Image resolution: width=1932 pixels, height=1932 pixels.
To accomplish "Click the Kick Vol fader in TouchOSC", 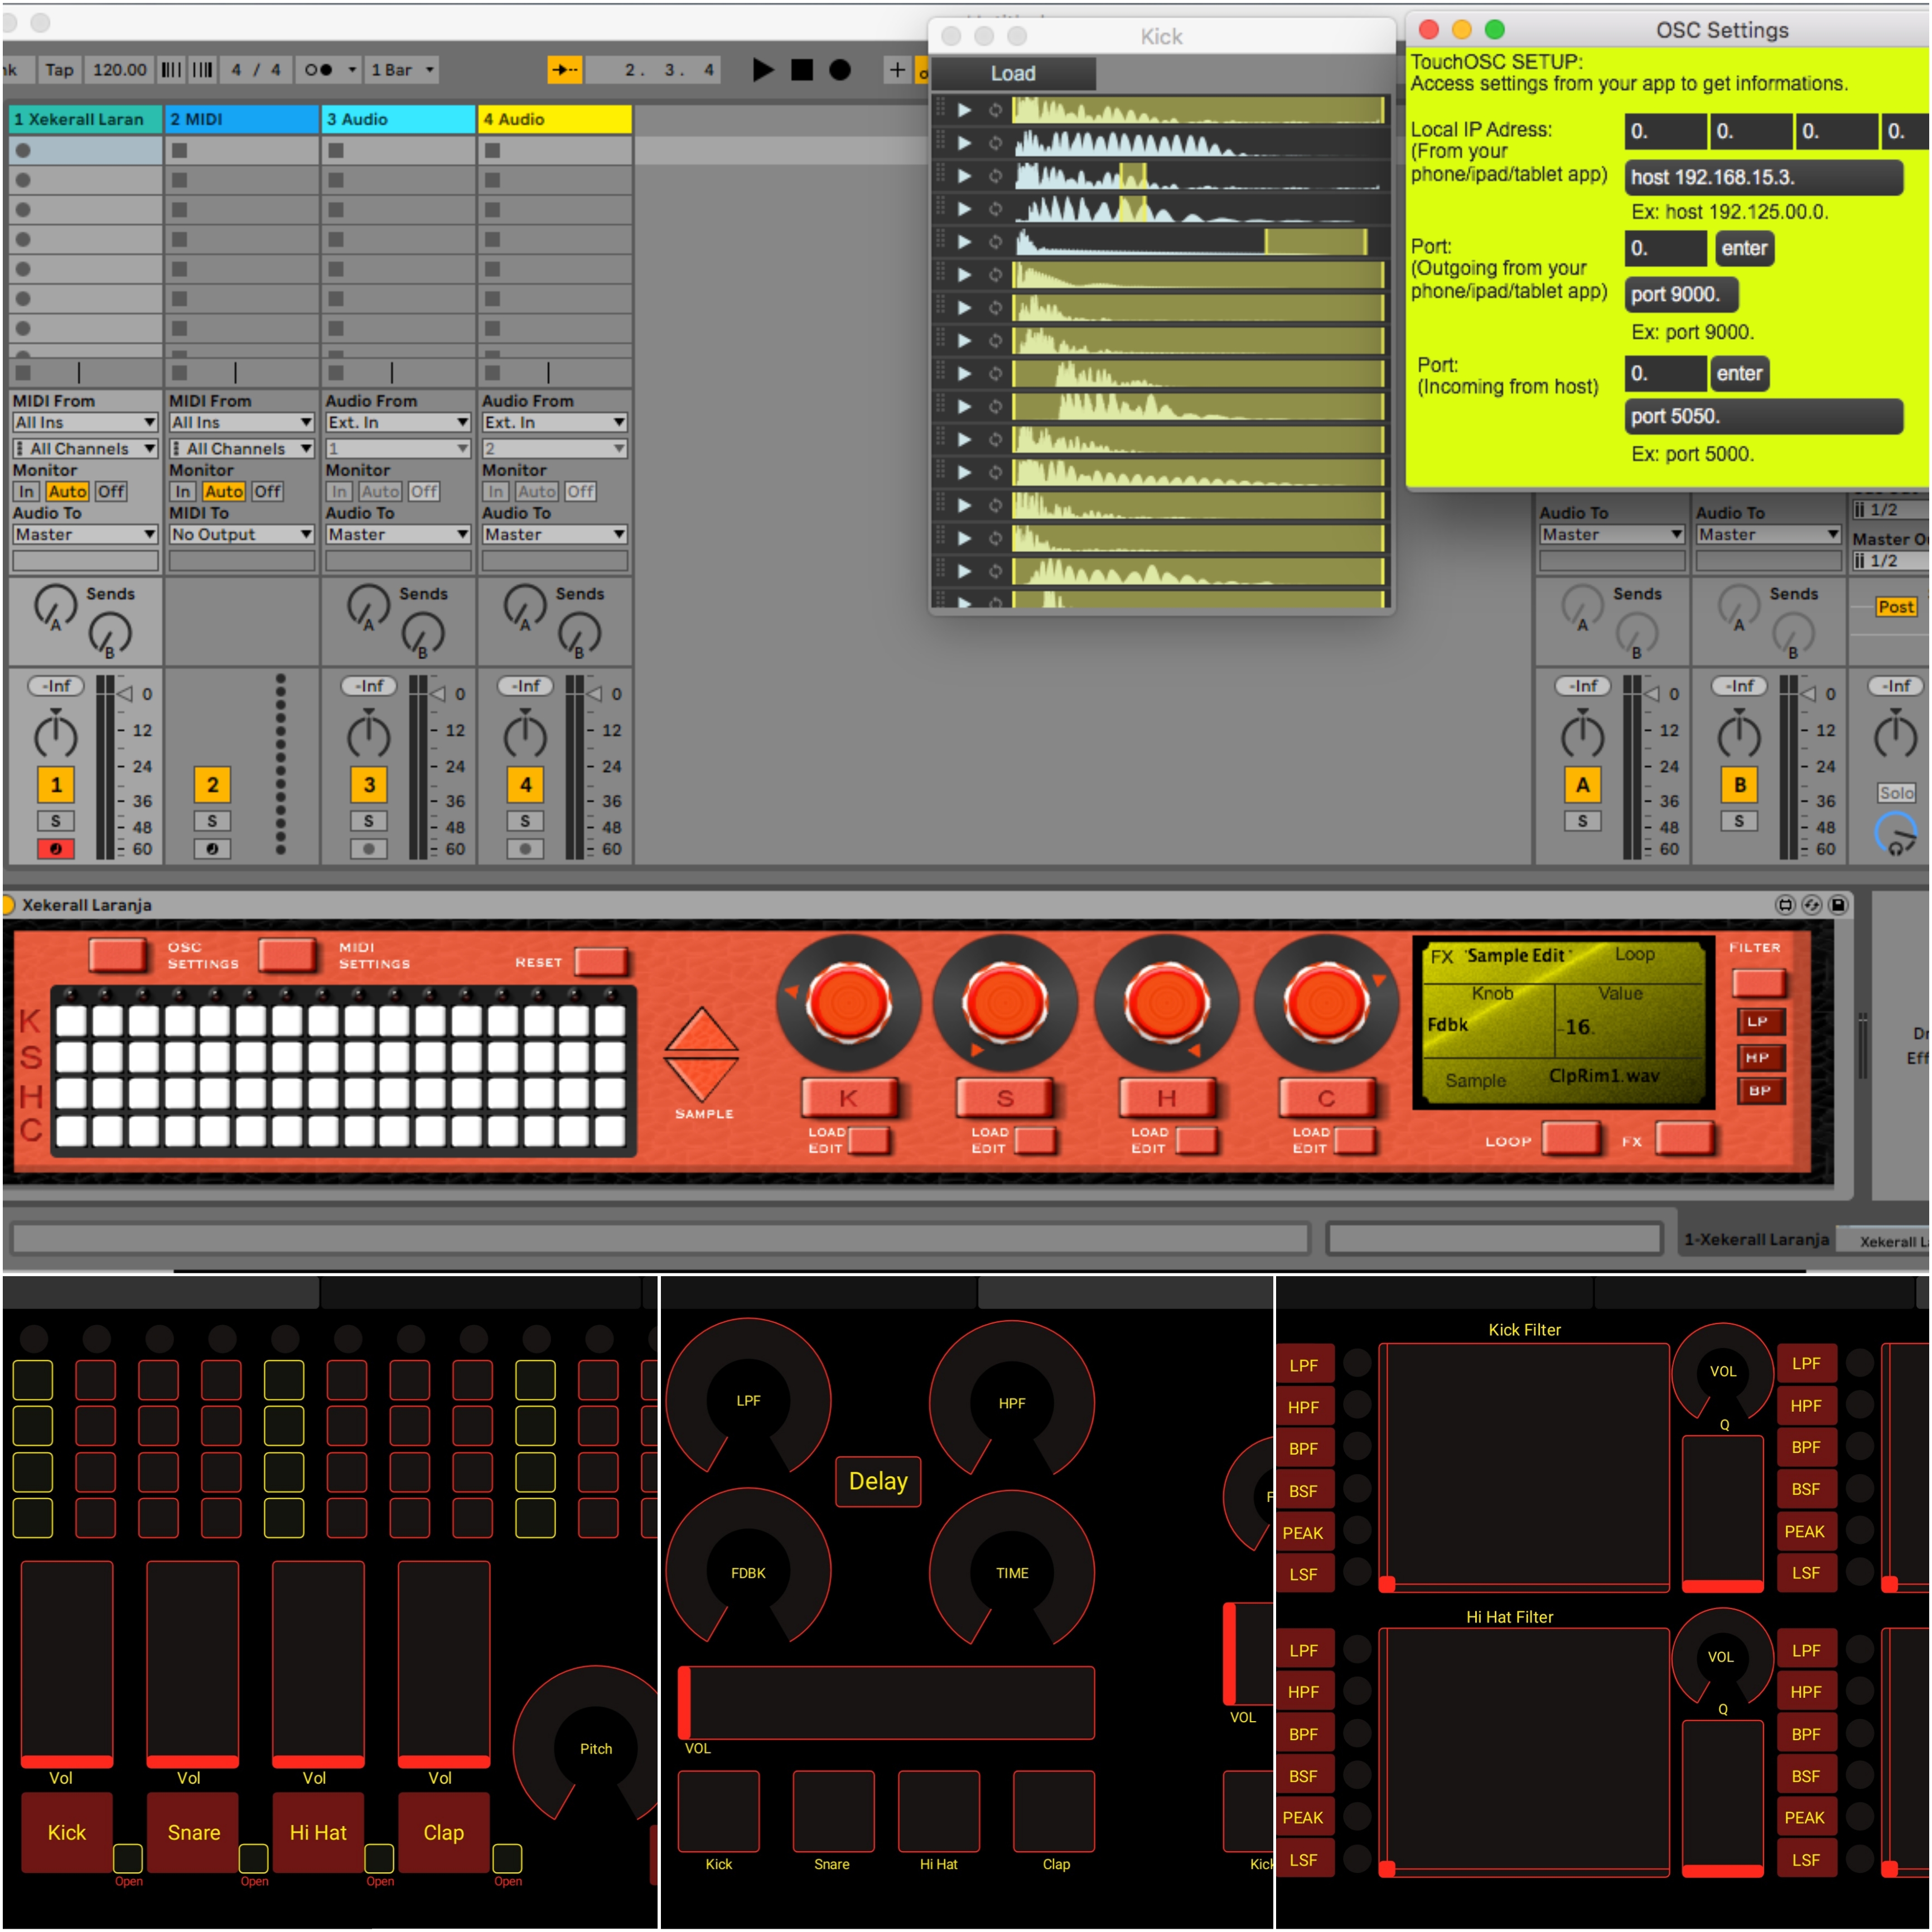I will click(x=67, y=1664).
